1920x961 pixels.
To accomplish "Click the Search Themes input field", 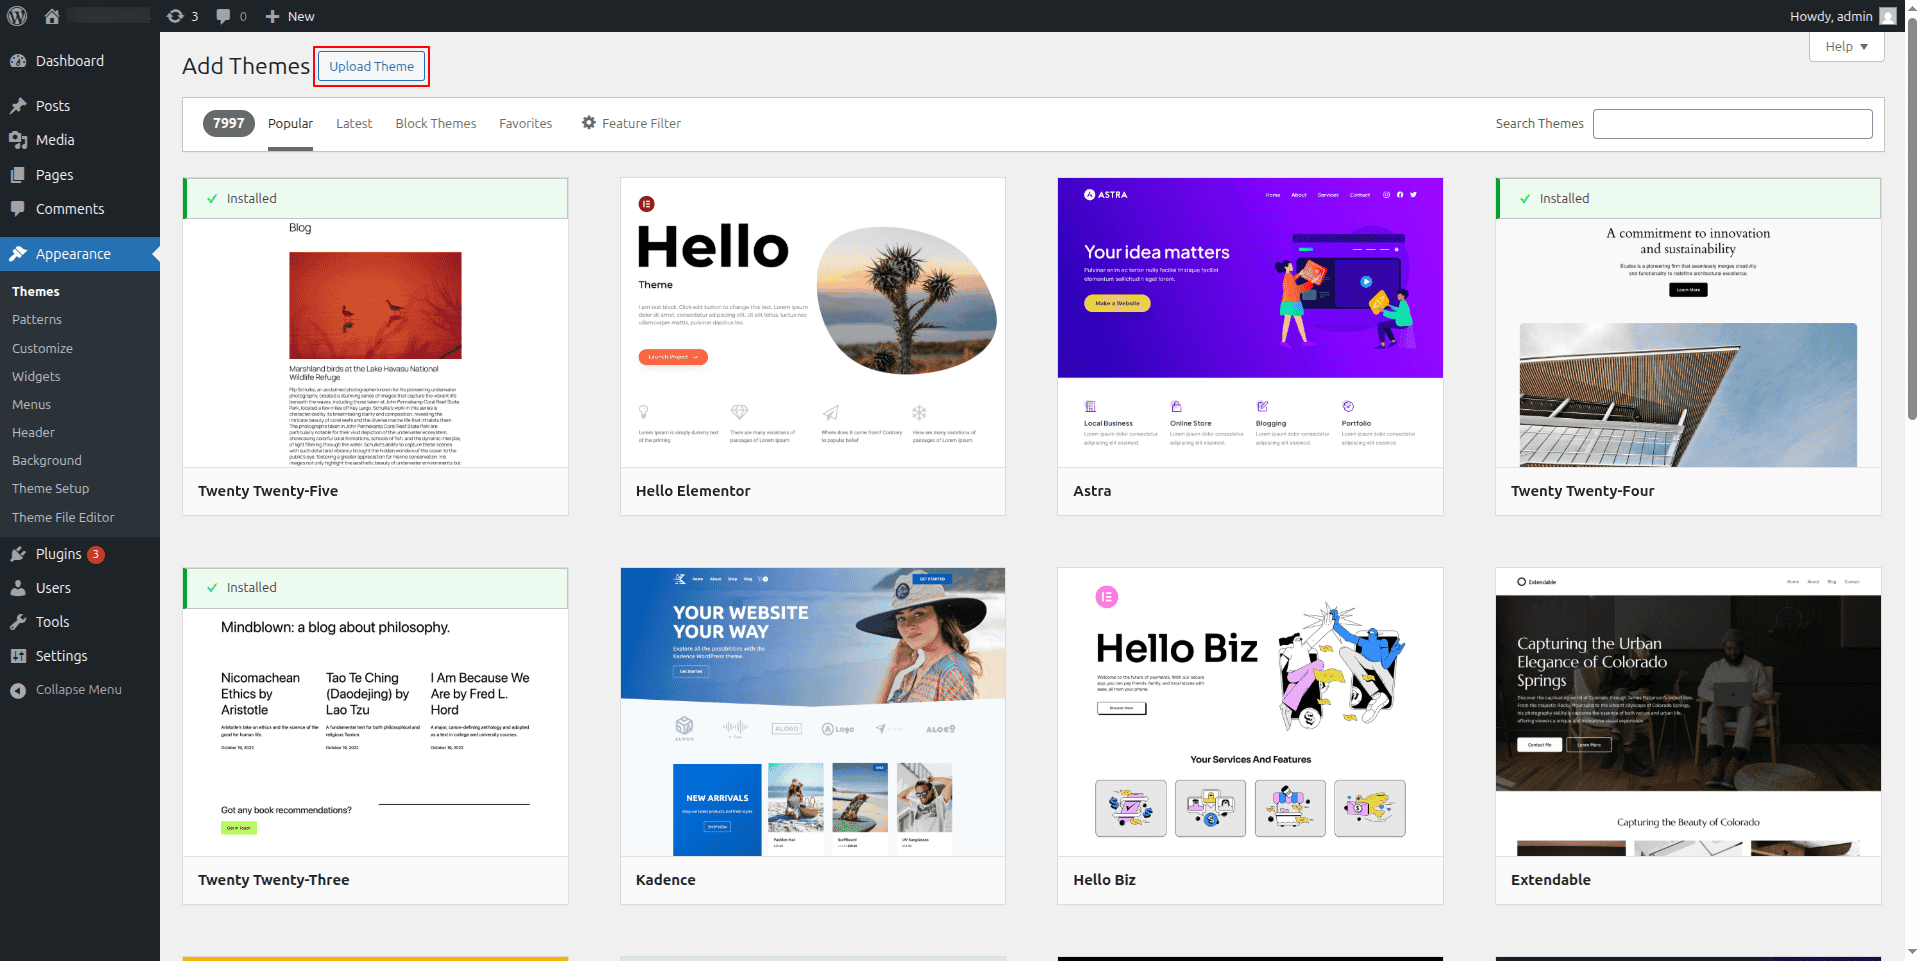I will (1732, 124).
